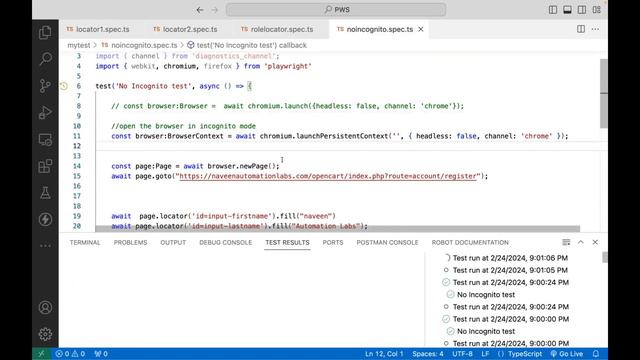640x360 pixels.
Task: Go forward with the right arrow
Action: (215, 10)
